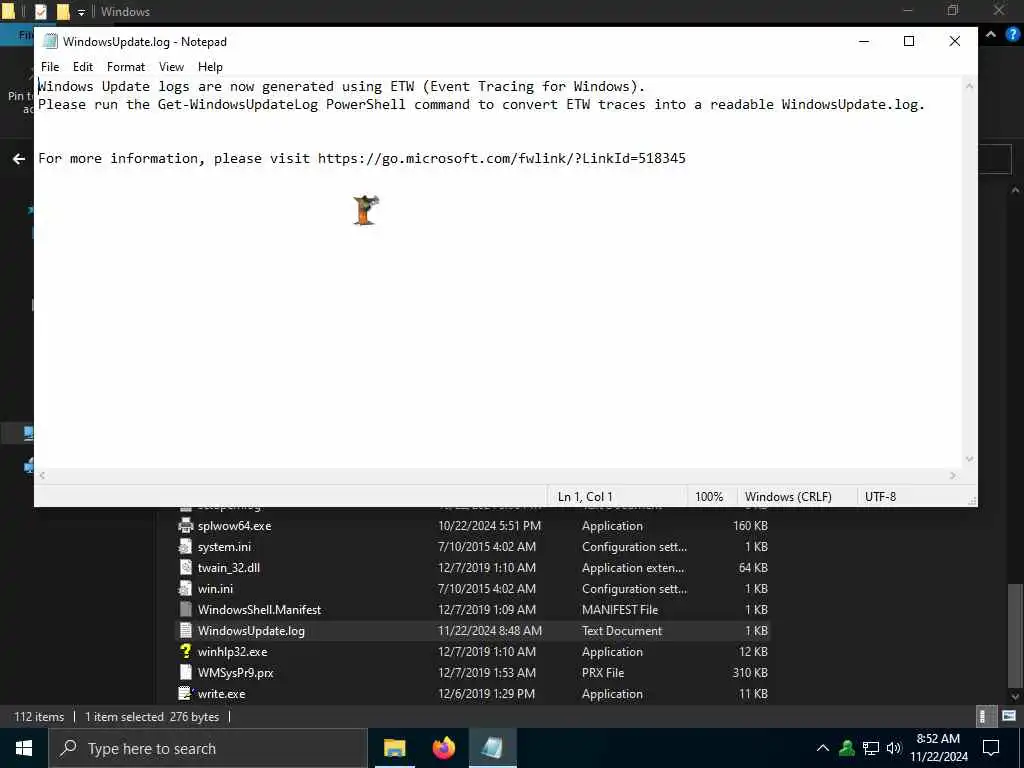Click the green user tray icon
Screen dimensions: 1024x768
click(x=847, y=748)
